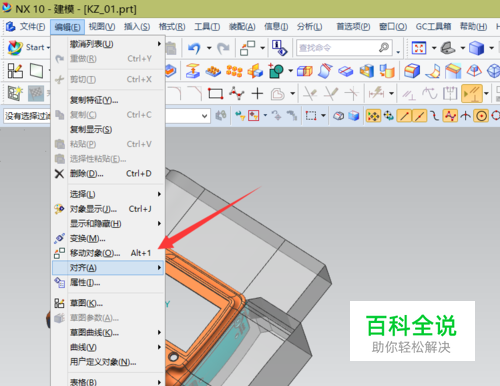Open the 装配(A) menu

242,27
